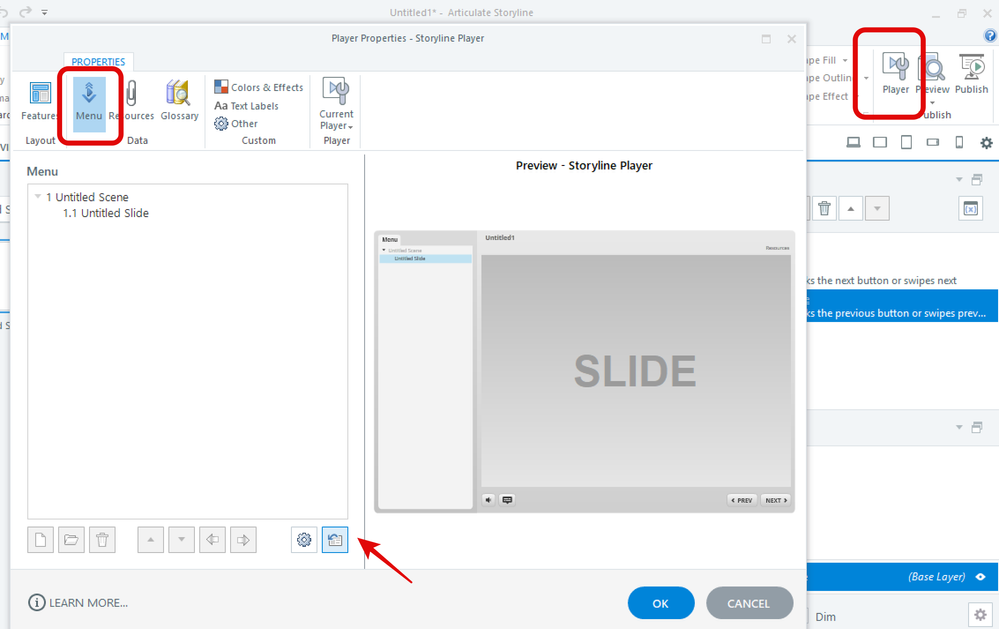Open the Preview dropdown arrow
Image resolution: width=999 pixels, height=629 pixels.
(933, 103)
